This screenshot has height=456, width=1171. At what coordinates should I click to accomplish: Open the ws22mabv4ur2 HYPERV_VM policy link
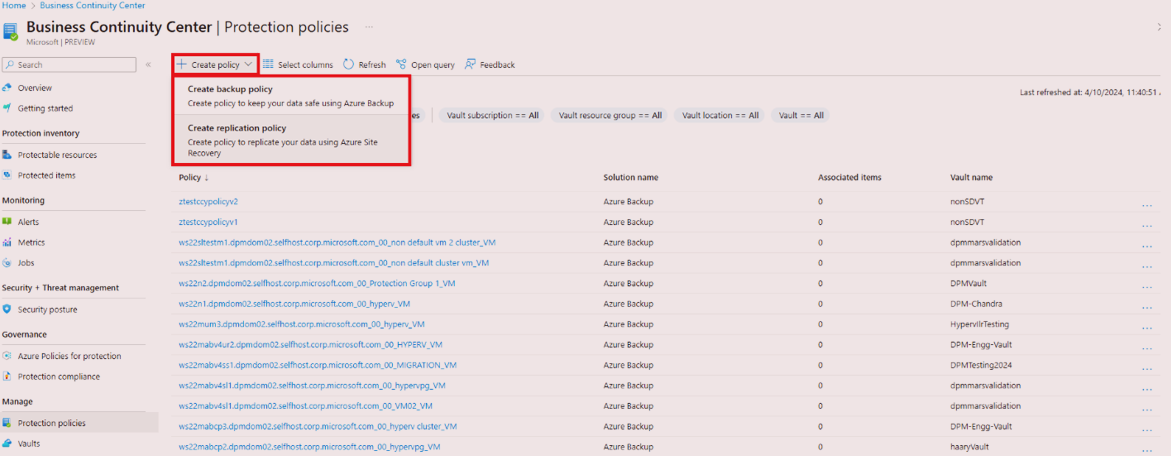coord(311,345)
